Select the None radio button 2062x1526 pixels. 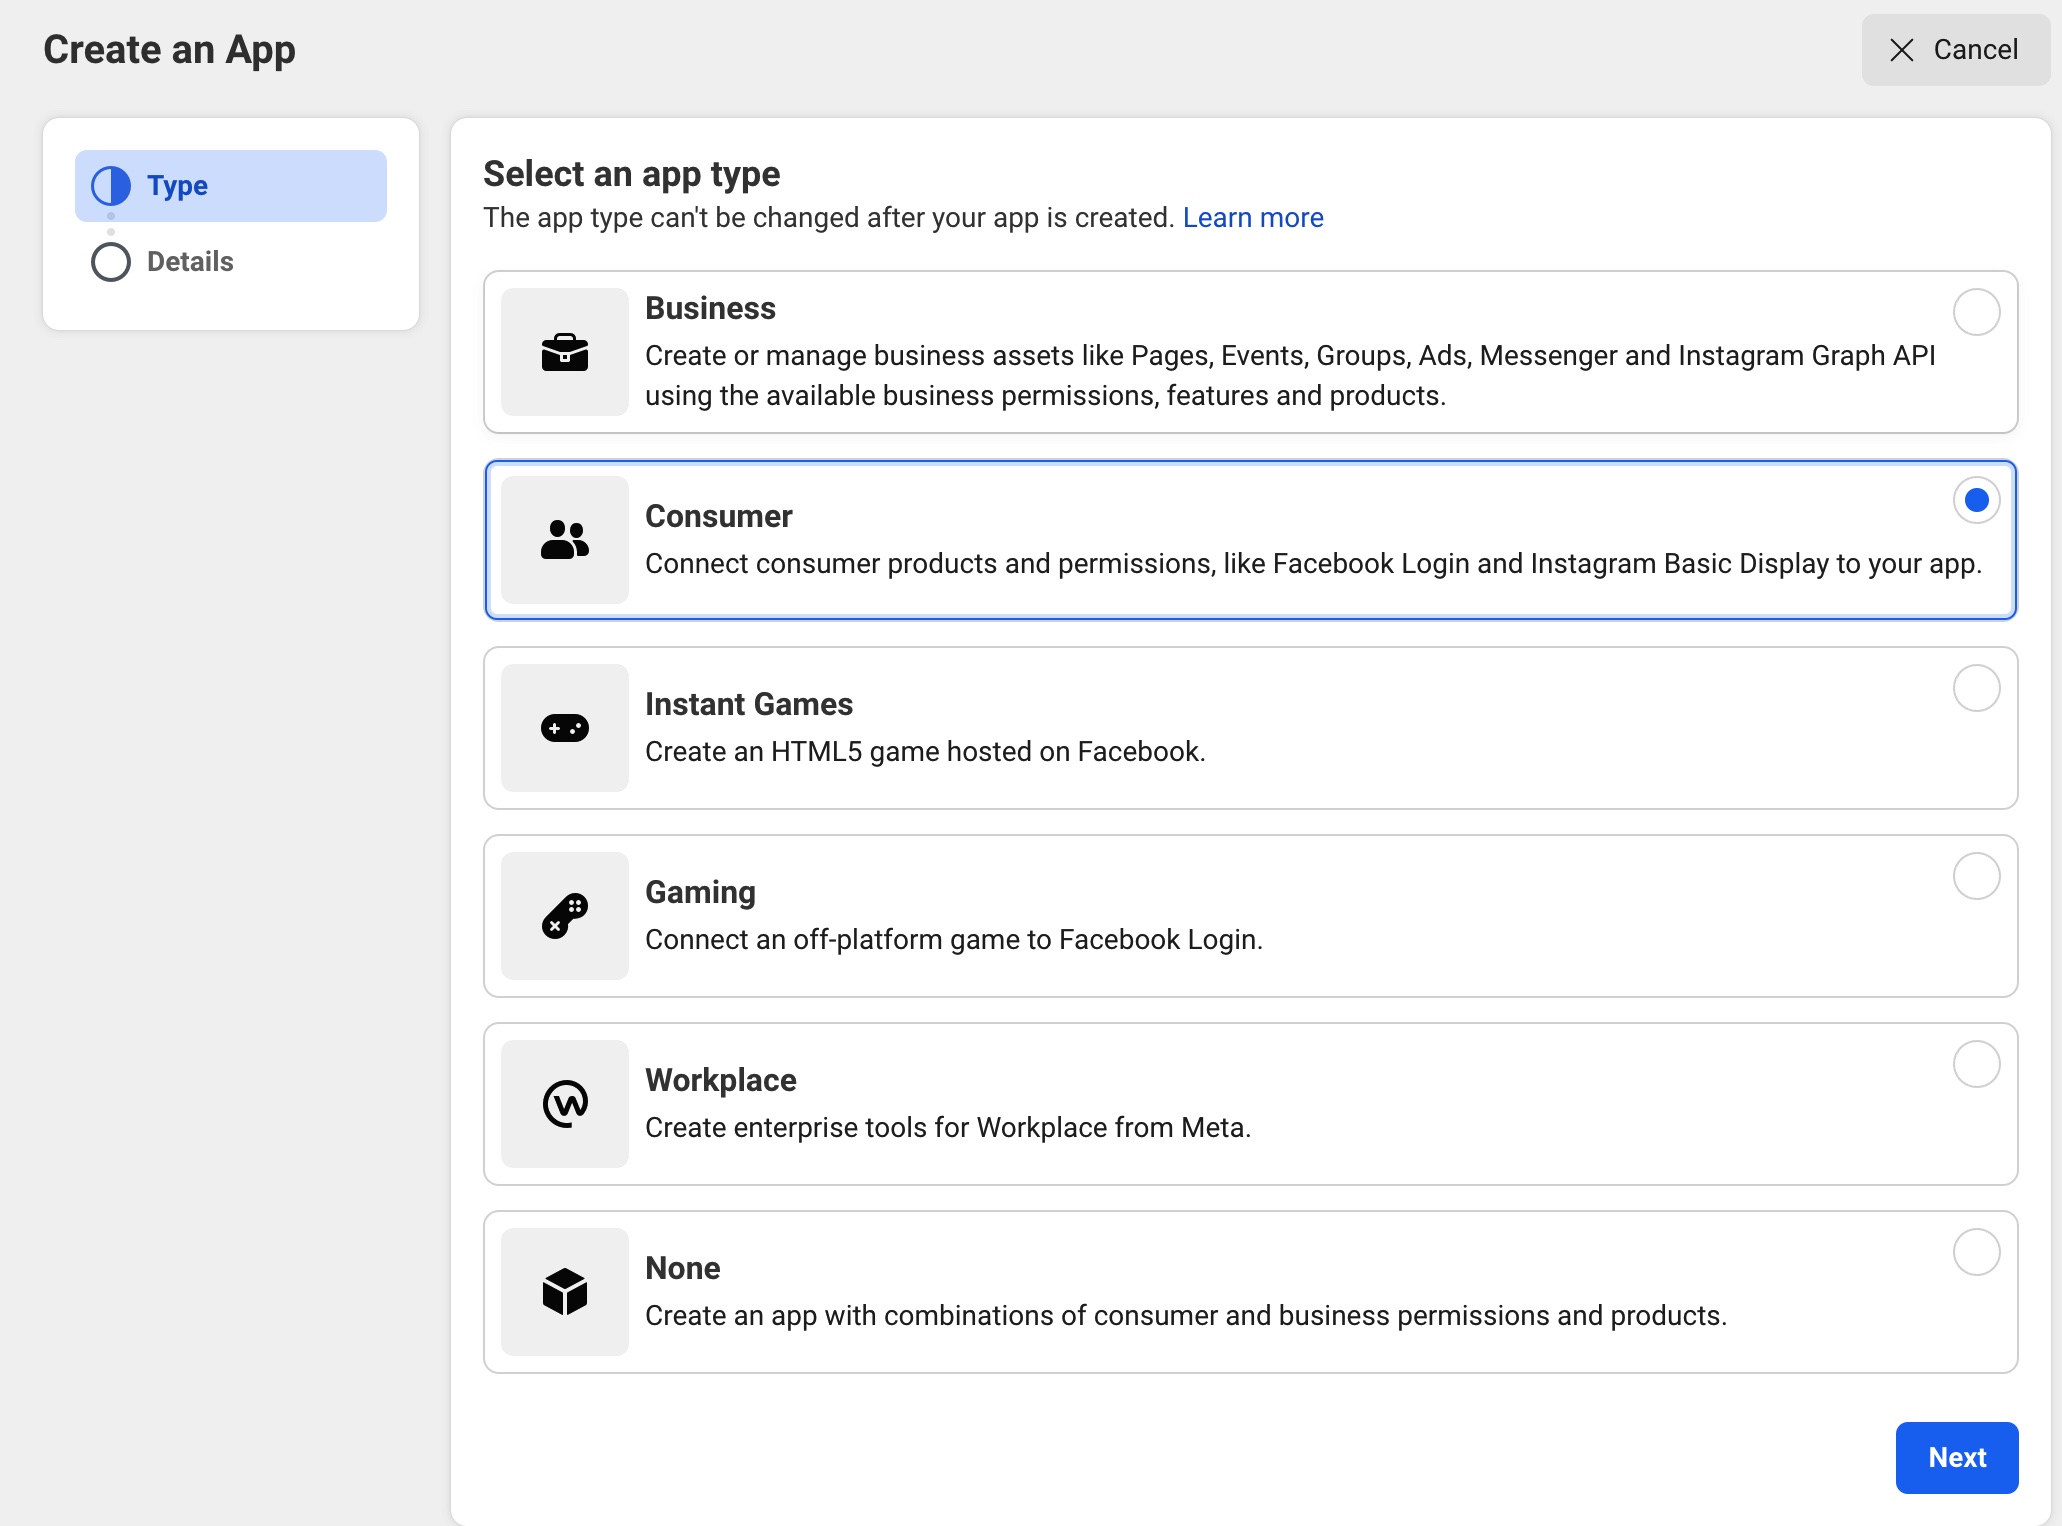(1976, 1252)
